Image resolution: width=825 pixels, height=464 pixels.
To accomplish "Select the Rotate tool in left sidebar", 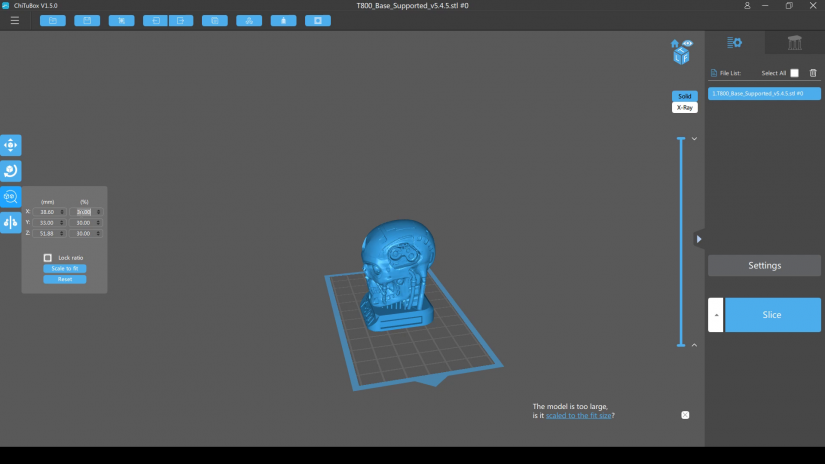I will coord(11,171).
